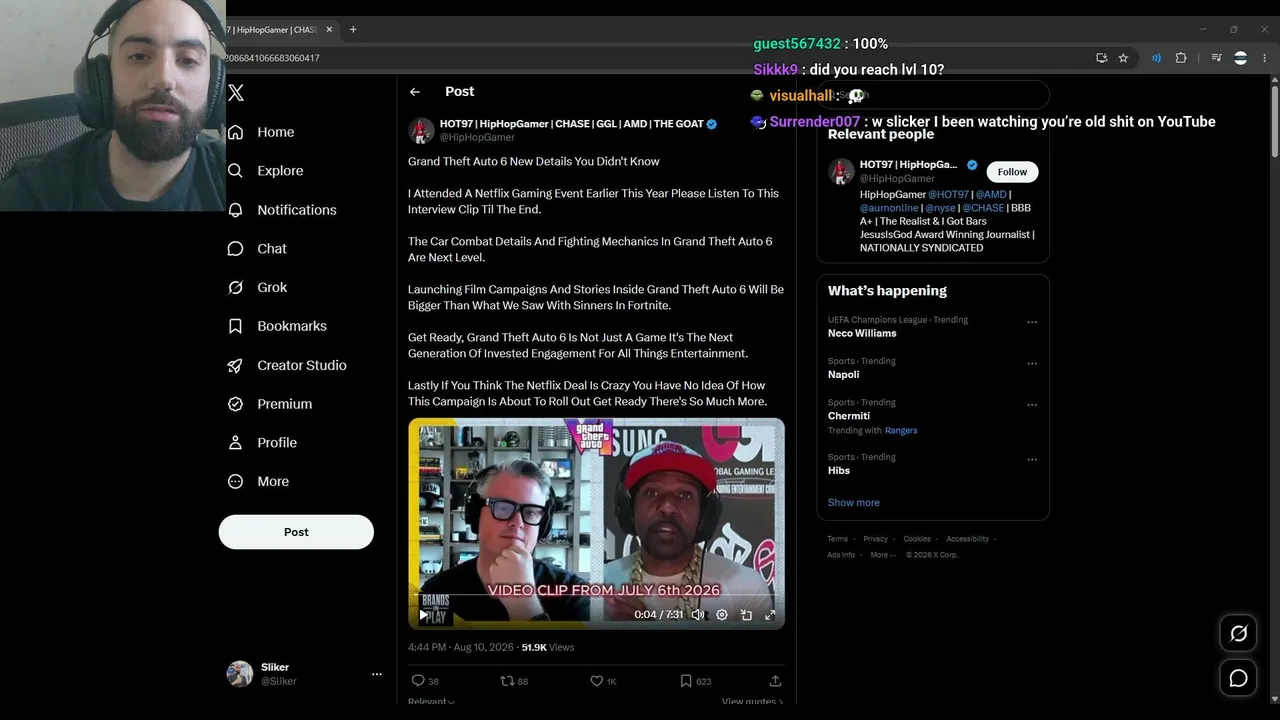This screenshot has height=720, width=1280.
Task: Open options for Hibs trend
Action: click(x=1032, y=460)
